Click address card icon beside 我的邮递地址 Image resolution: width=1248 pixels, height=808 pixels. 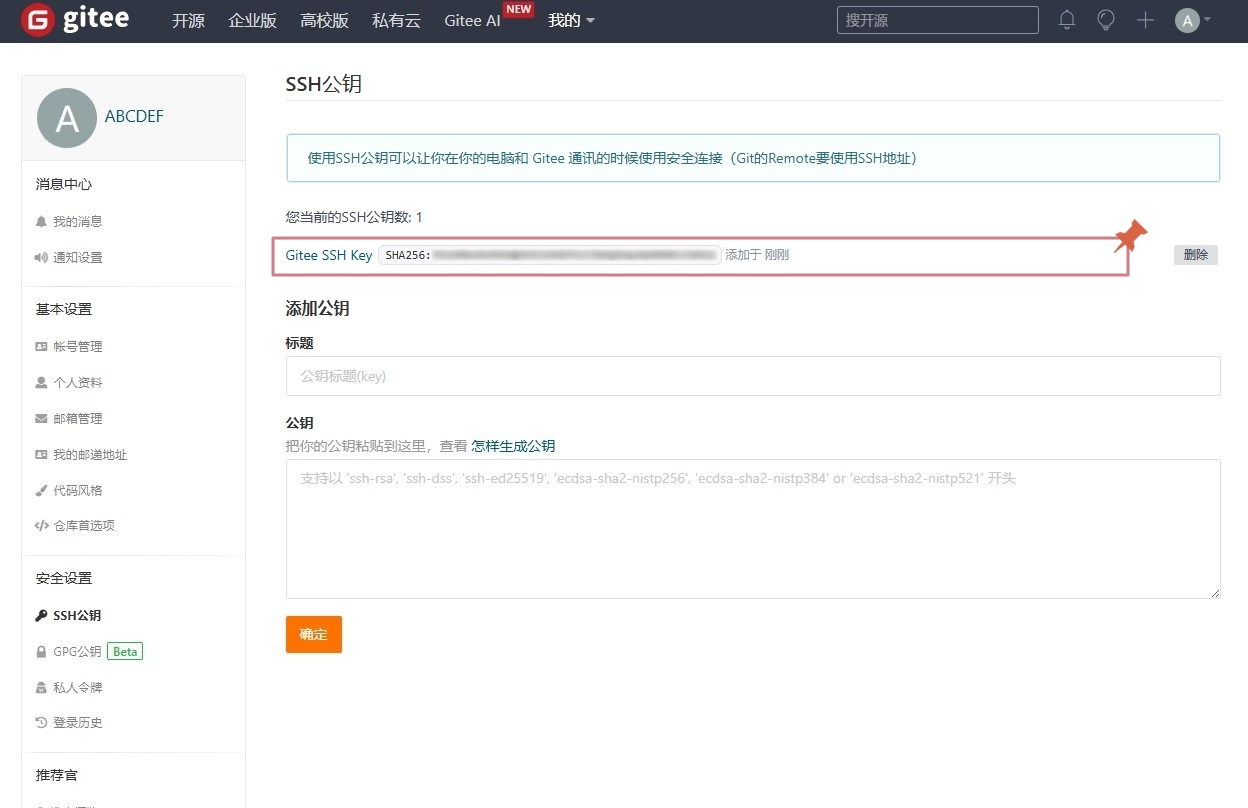(41, 454)
